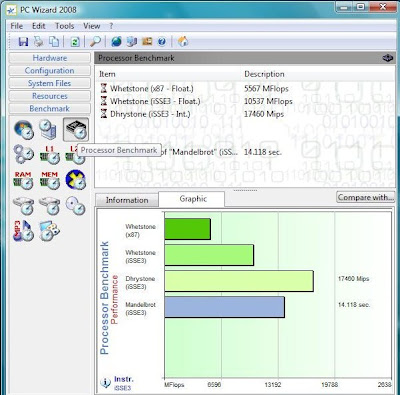This screenshot has width=400, height=395.
Task: Select the Mandelbrot row showing 14.118 sec.
Action: pyautogui.click(x=245, y=152)
